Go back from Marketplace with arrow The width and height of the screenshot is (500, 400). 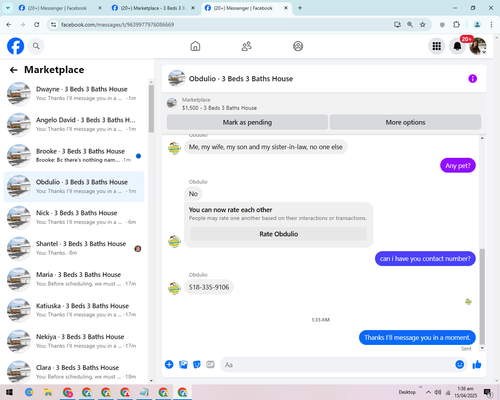(x=13, y=70)
